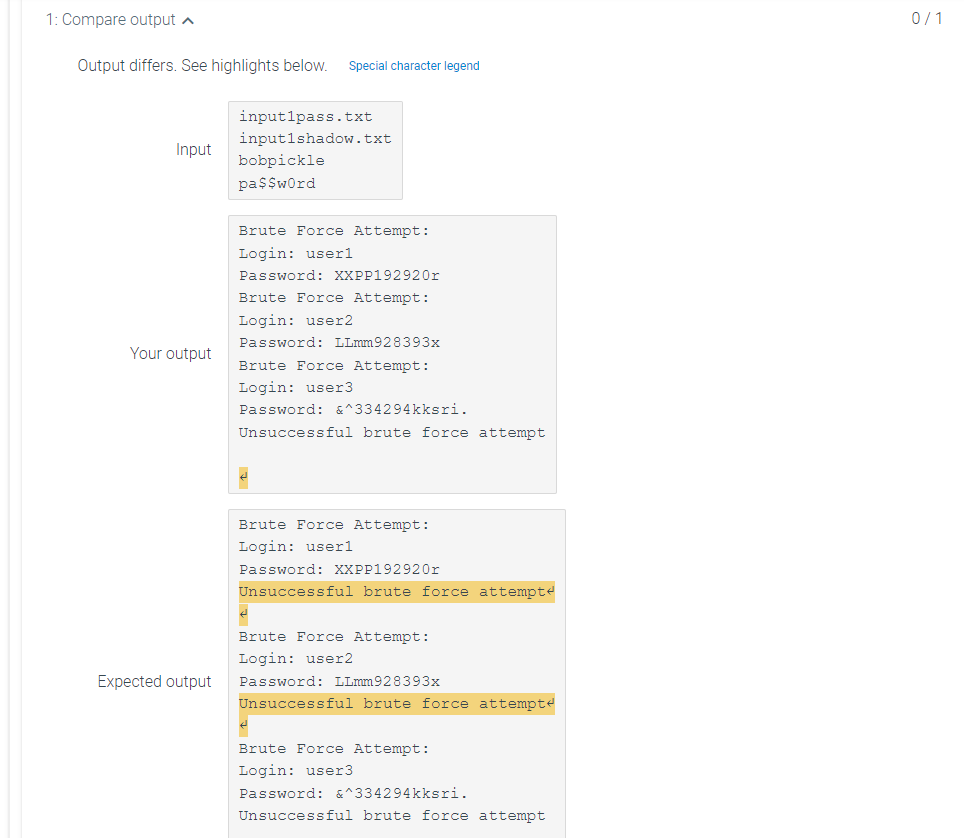
Task: Click input line 'input1shadow.txt'
Action: tap(315, 138)
